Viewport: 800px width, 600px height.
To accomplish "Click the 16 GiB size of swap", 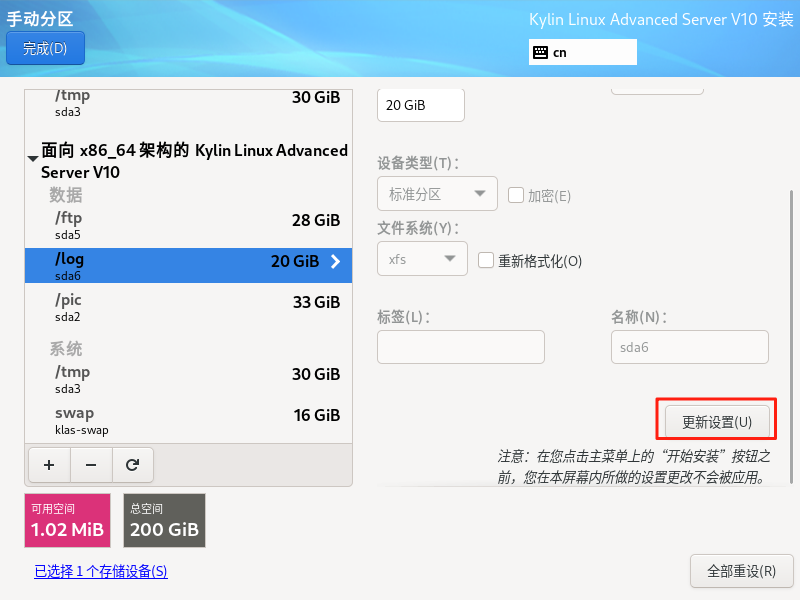I will point(316,415).
